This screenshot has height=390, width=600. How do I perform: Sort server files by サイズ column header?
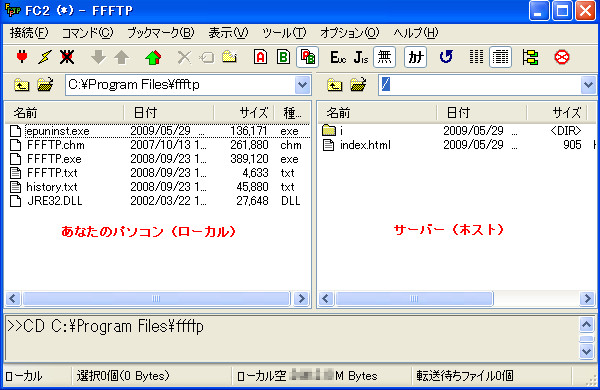pos(557,113)
